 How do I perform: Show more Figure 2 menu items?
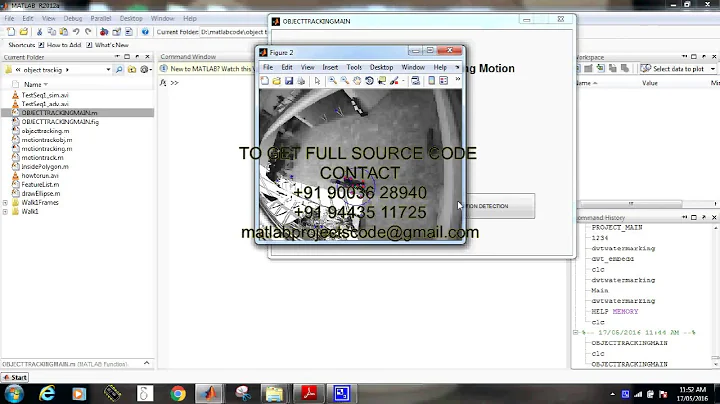coord(457,67)
